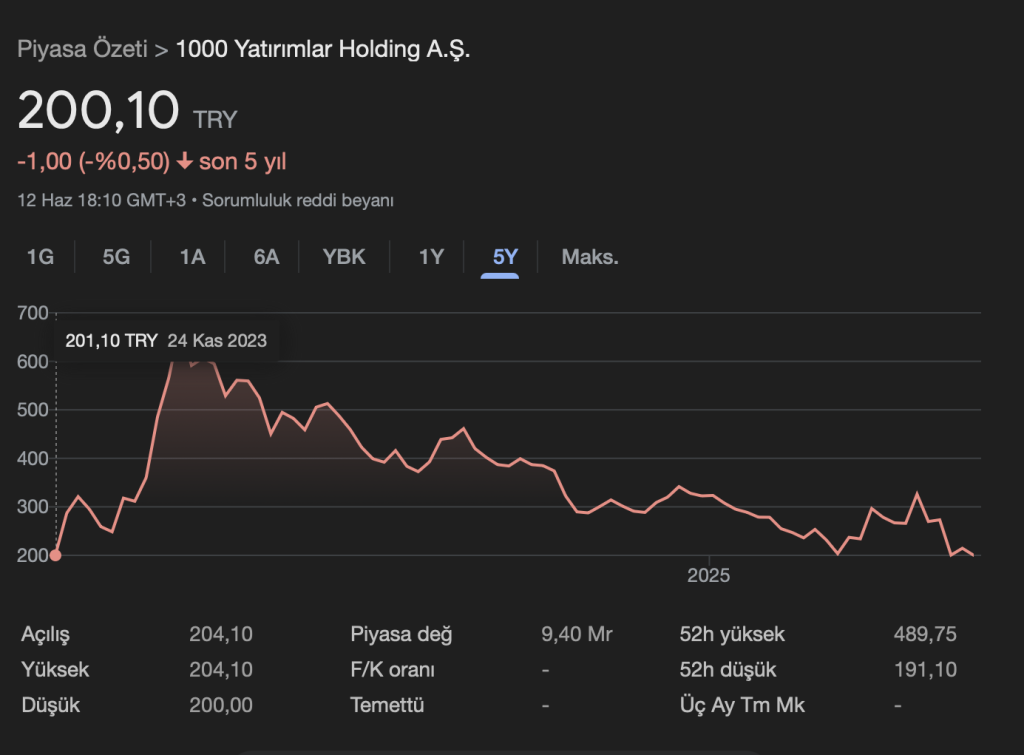
Task: Show the Maks. full history range
Action: [x=590, y=257]
